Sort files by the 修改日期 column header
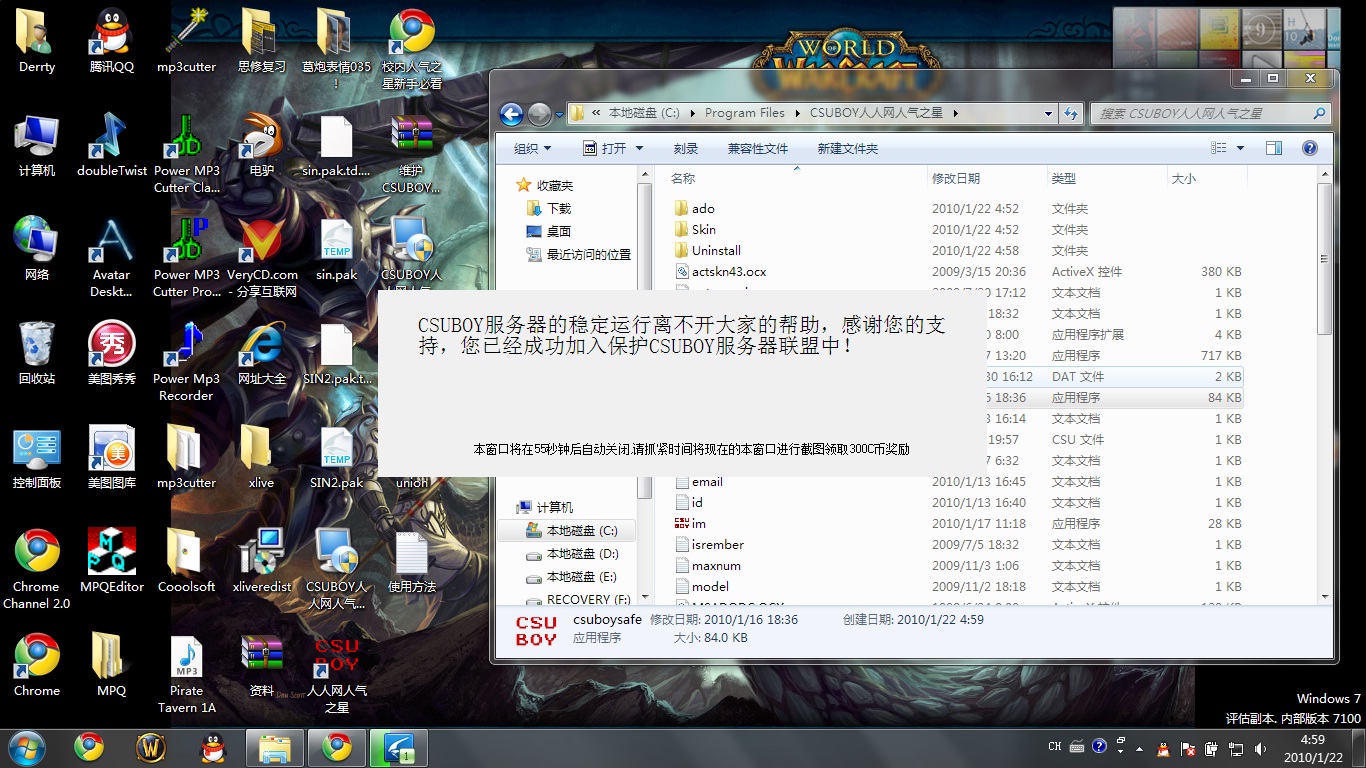1366x768 pixels. tap(986, 178)
